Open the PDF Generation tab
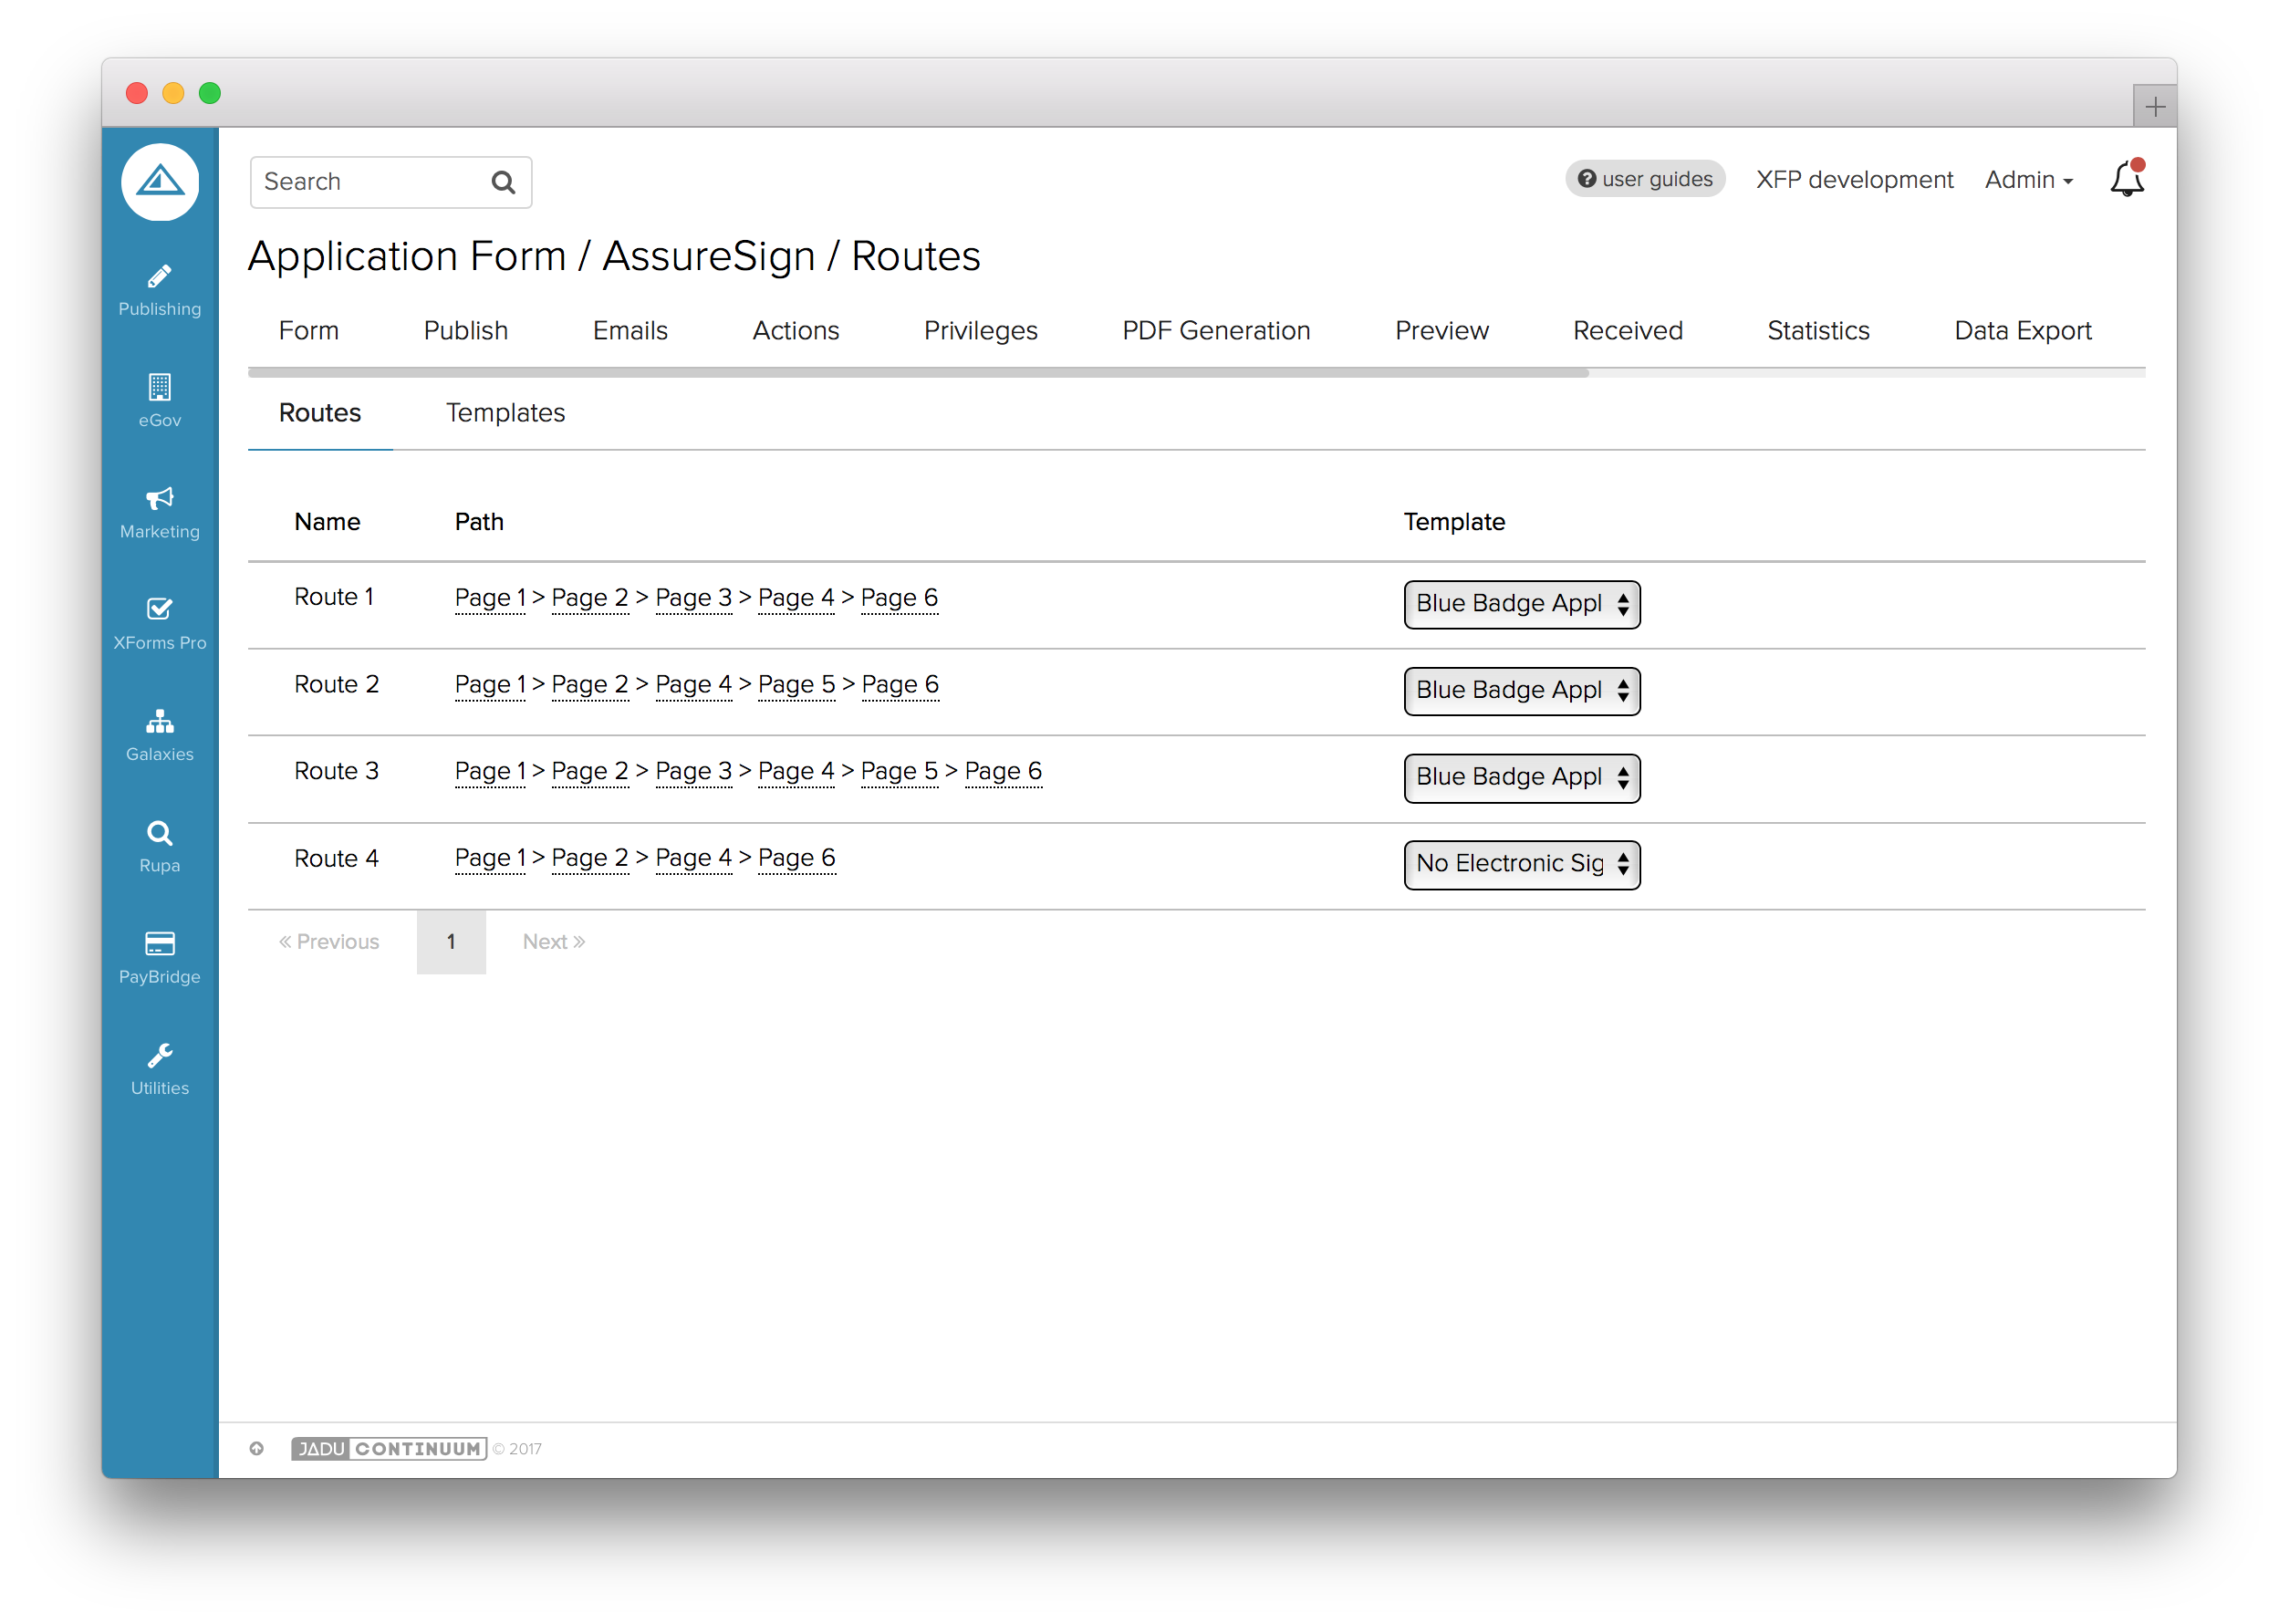Image resolution: width=2279 pixels, height=1624 pixels. click(1215, 331)
